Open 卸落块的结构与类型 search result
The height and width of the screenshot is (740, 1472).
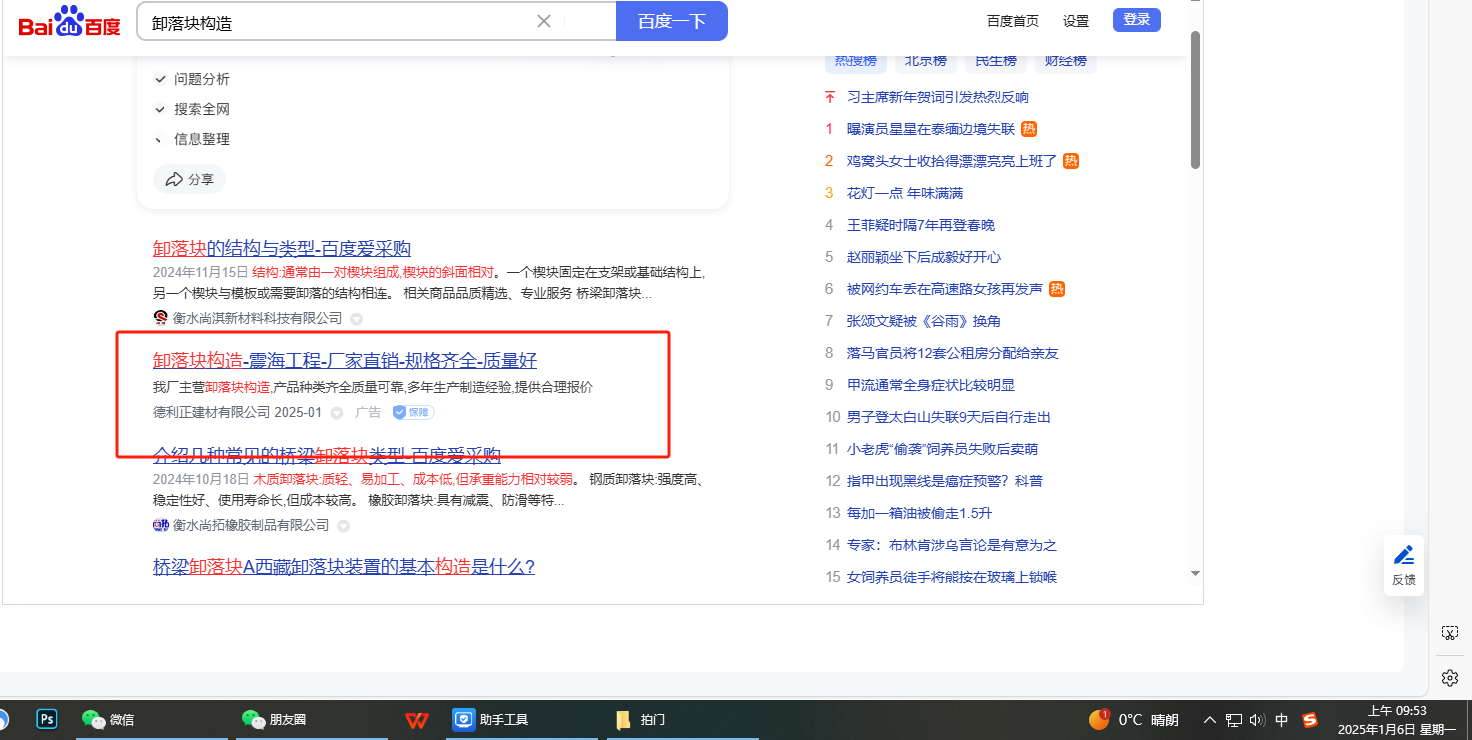(x=281, y=248)
